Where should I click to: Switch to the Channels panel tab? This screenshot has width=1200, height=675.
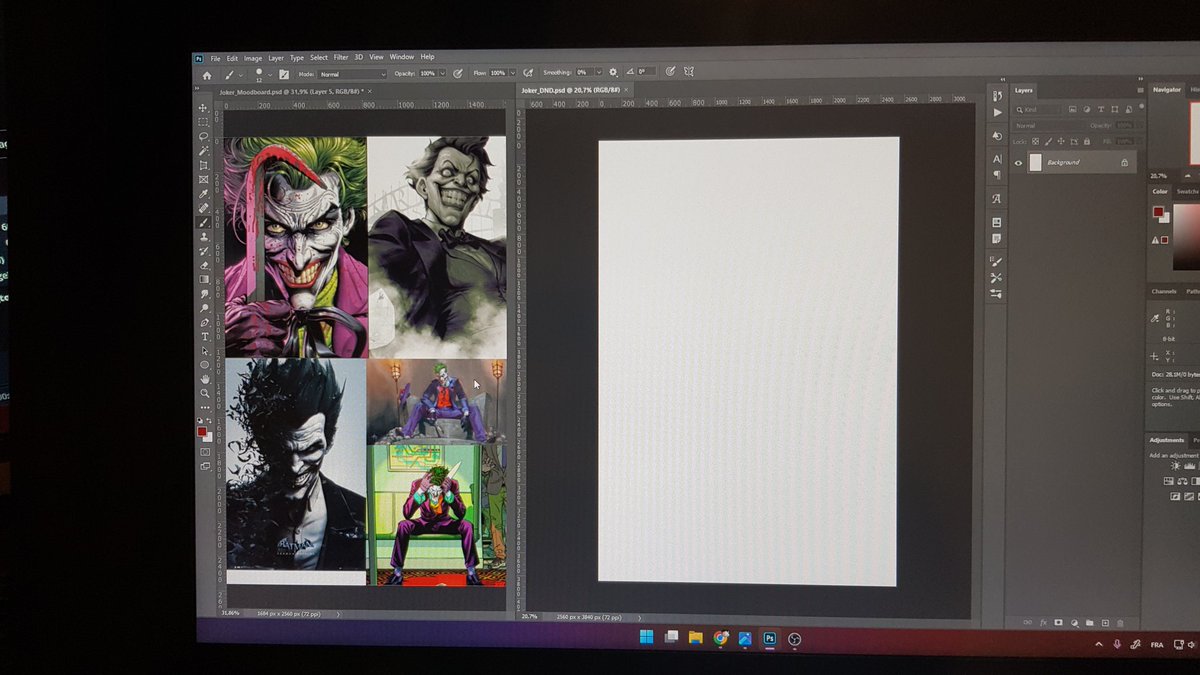[x=1164, y=292]
